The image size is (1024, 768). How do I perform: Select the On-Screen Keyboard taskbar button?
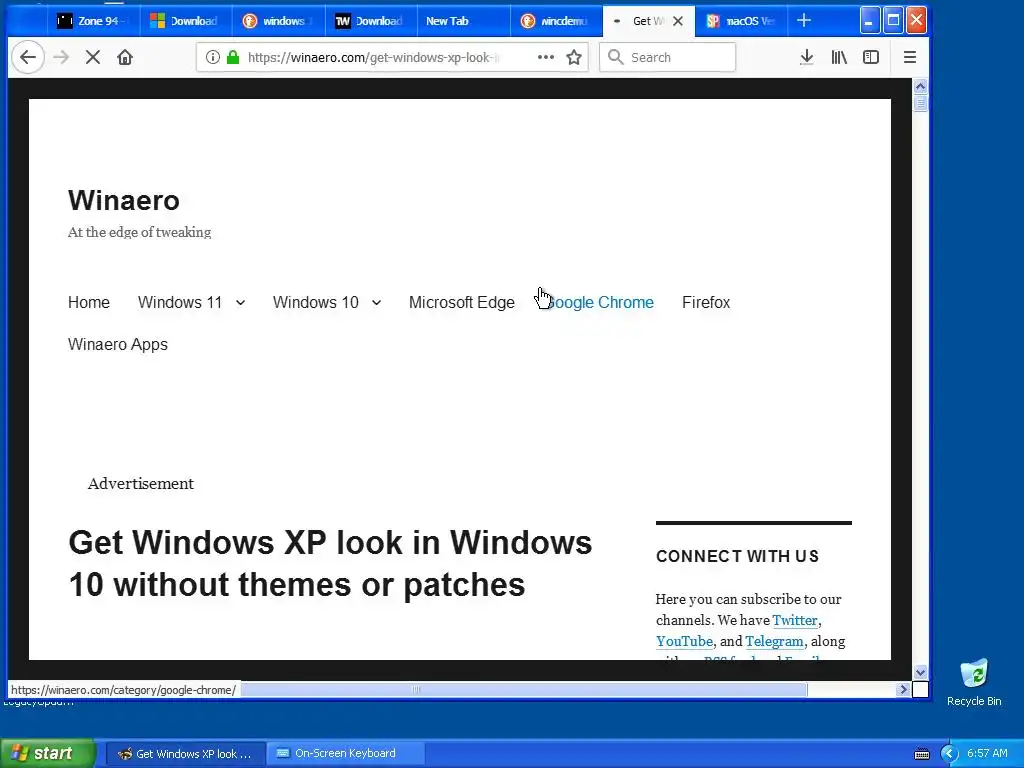click(345, 754)
